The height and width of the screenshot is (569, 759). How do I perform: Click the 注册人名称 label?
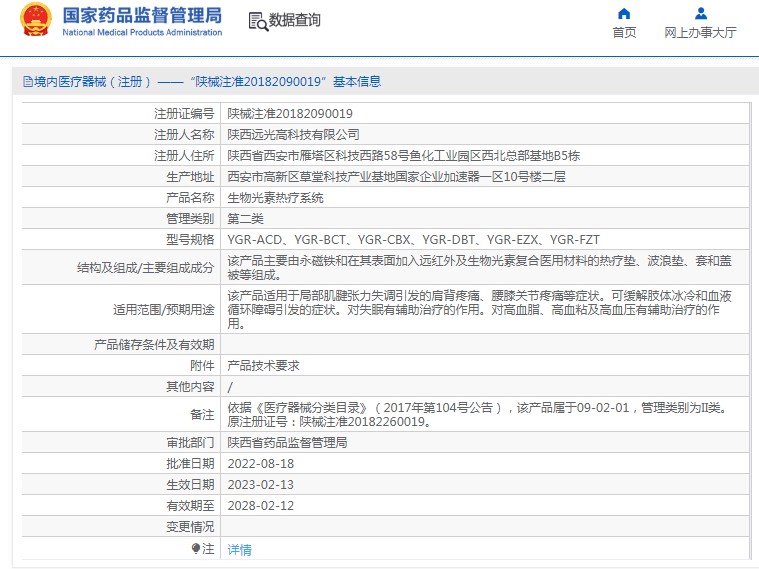[x=184, y=135]
